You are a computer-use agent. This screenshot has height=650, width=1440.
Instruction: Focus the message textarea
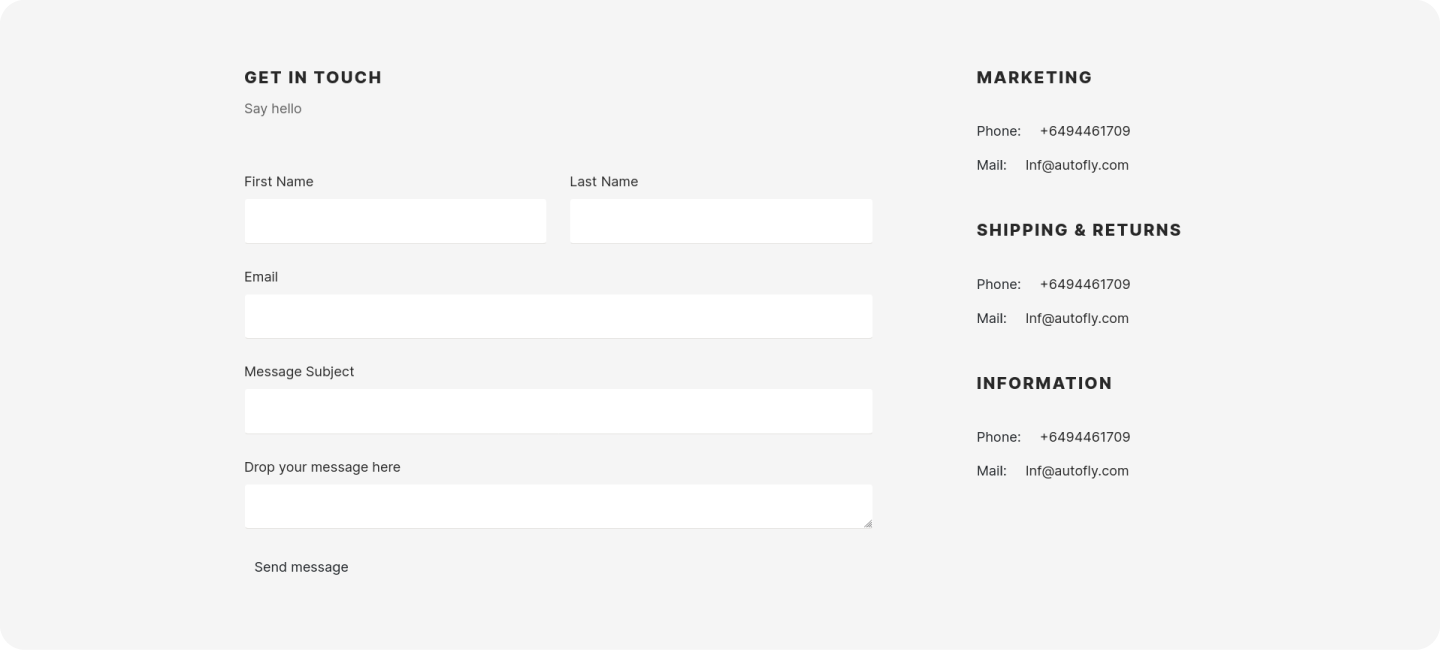pos(556,506)
